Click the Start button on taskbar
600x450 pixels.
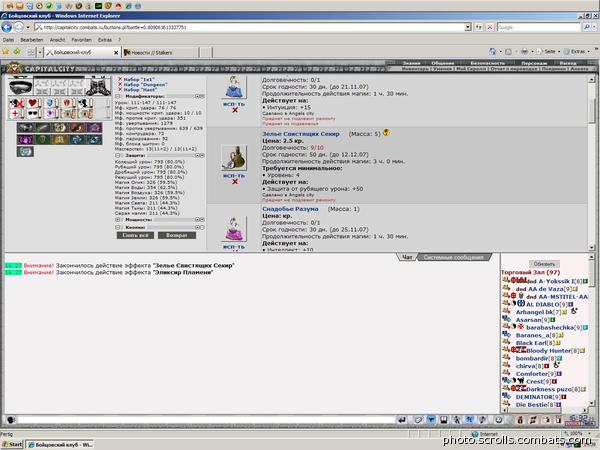tap(13, 444)
